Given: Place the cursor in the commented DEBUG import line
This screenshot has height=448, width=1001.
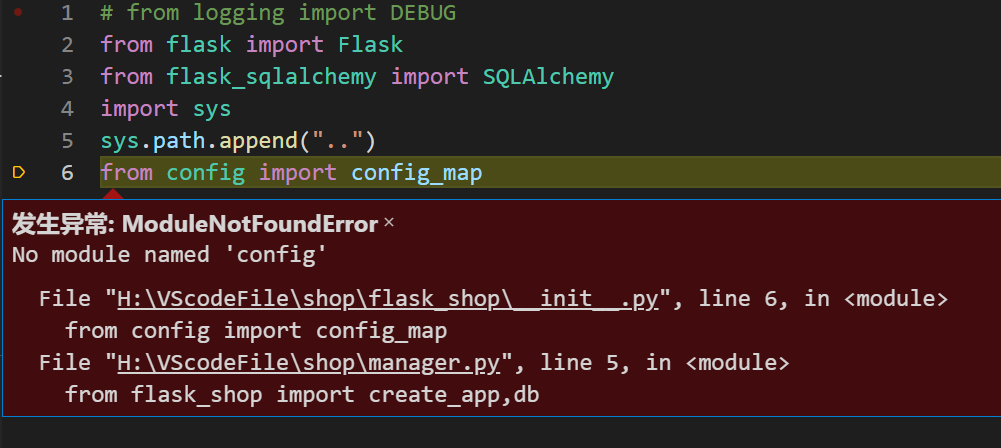Looking at the screenshot, I should coord(278,13).
